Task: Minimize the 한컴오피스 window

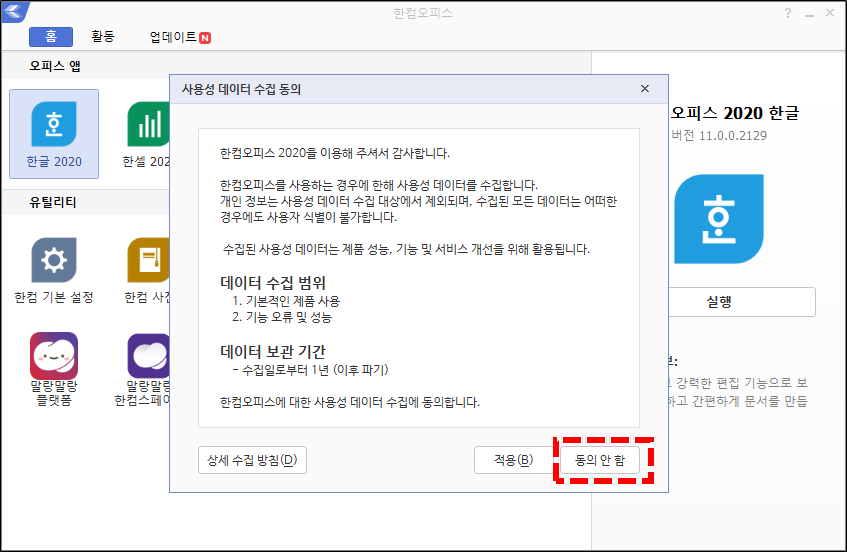Action: point(809,14)
